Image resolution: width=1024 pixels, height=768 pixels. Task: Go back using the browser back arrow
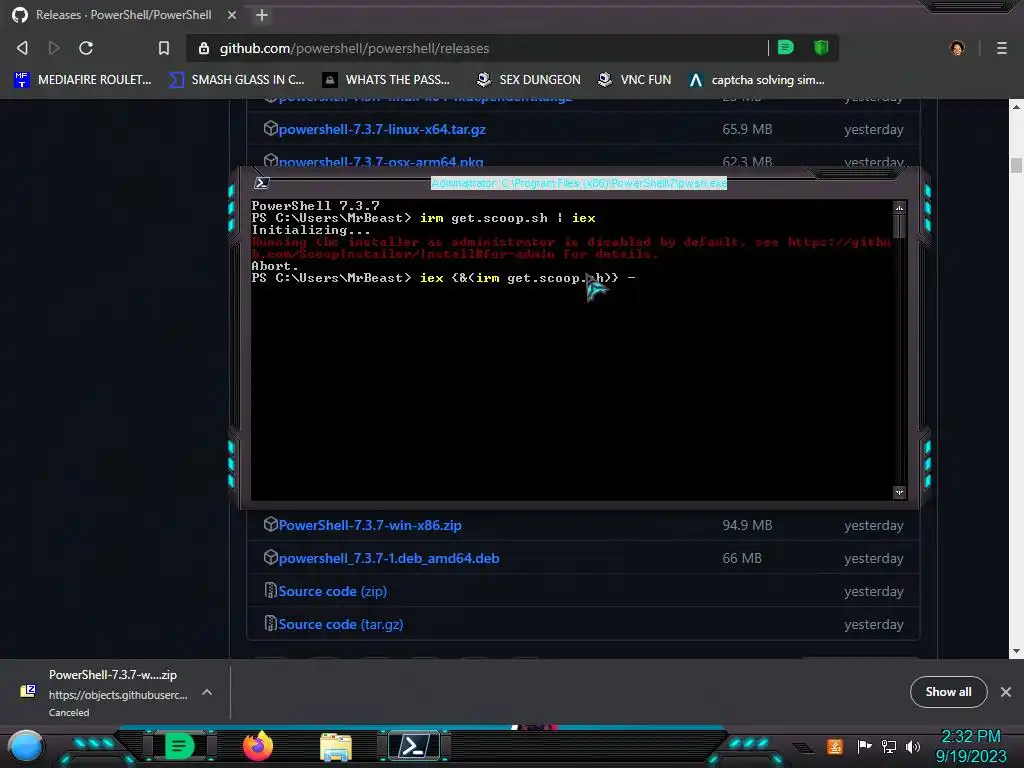(22, 48)
